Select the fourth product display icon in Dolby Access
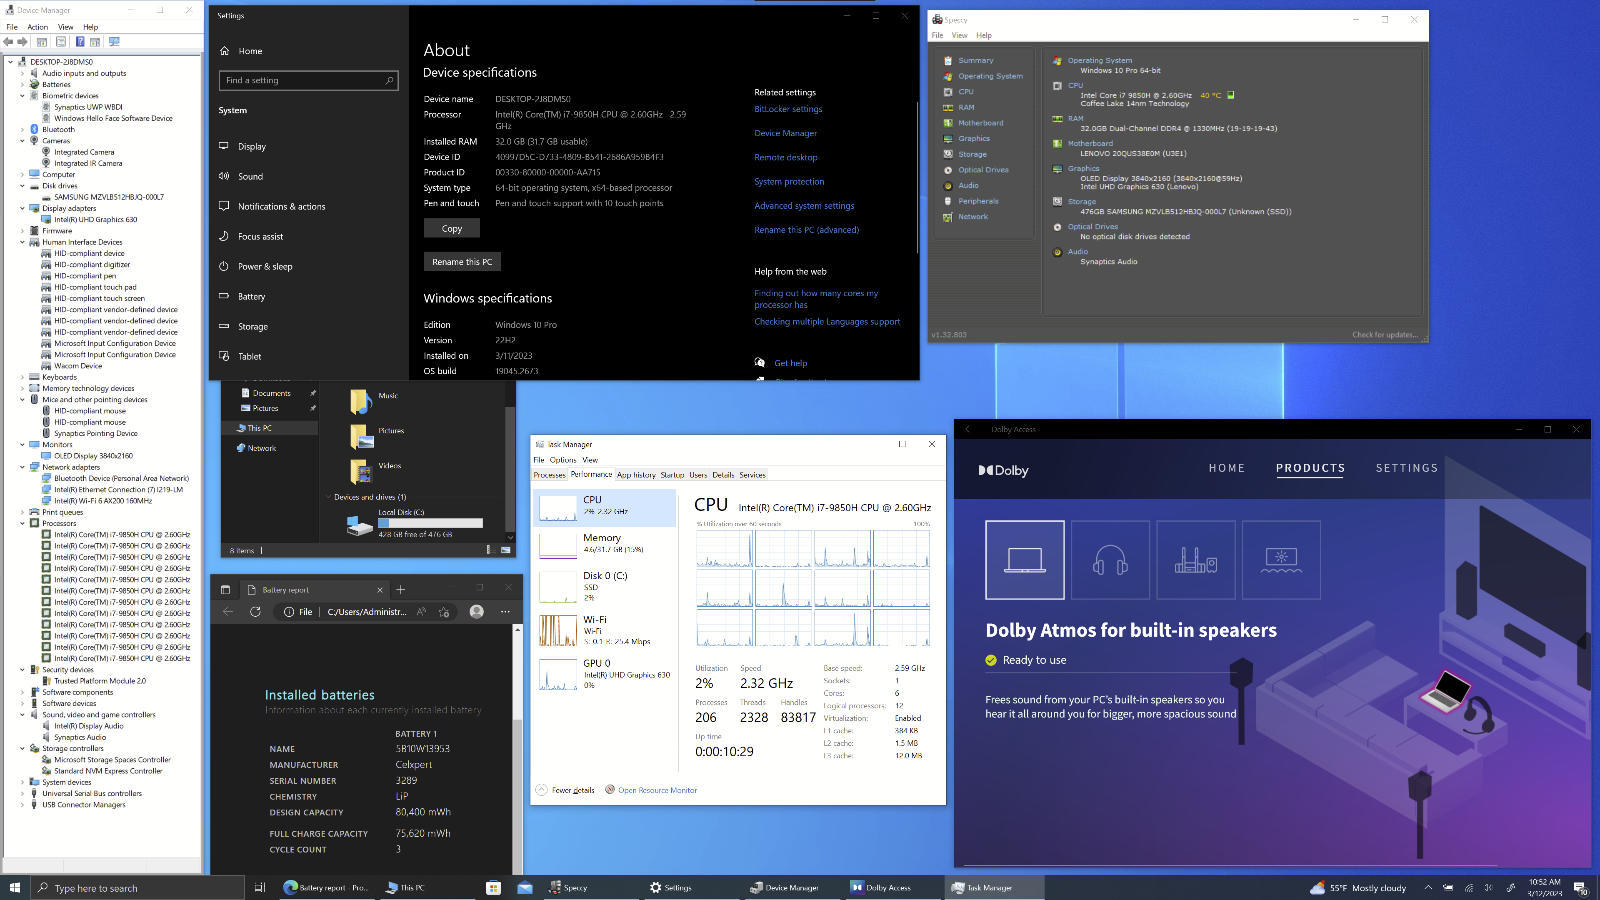 [x=1281, y=560]
